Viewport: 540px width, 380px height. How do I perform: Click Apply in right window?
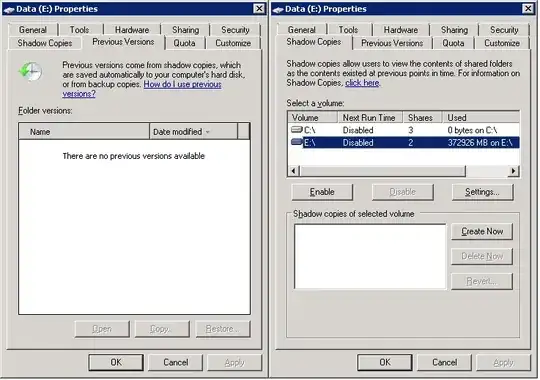pos(503,362)
